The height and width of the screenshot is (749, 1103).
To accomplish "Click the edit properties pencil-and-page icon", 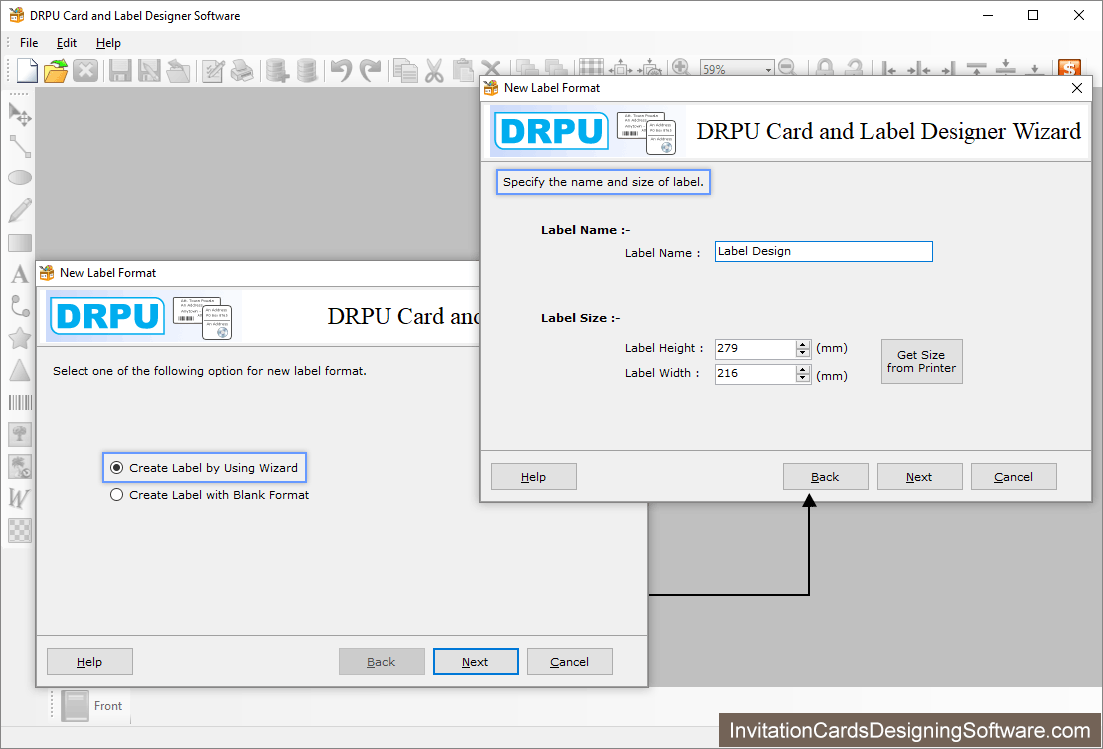I will tap(212, 70).
